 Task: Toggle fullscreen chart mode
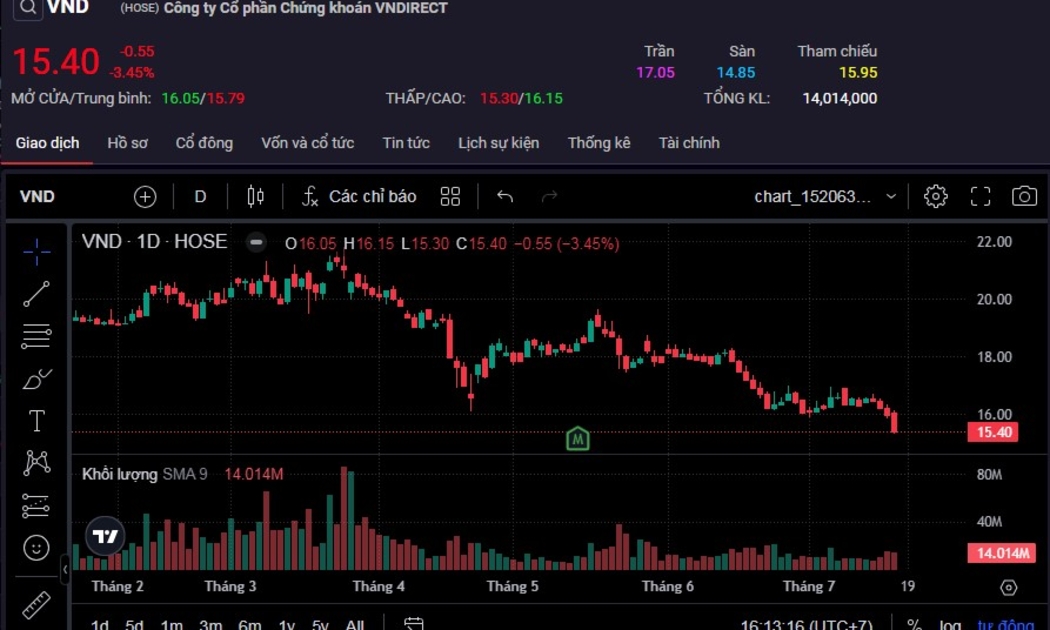(x=980, y=196)
